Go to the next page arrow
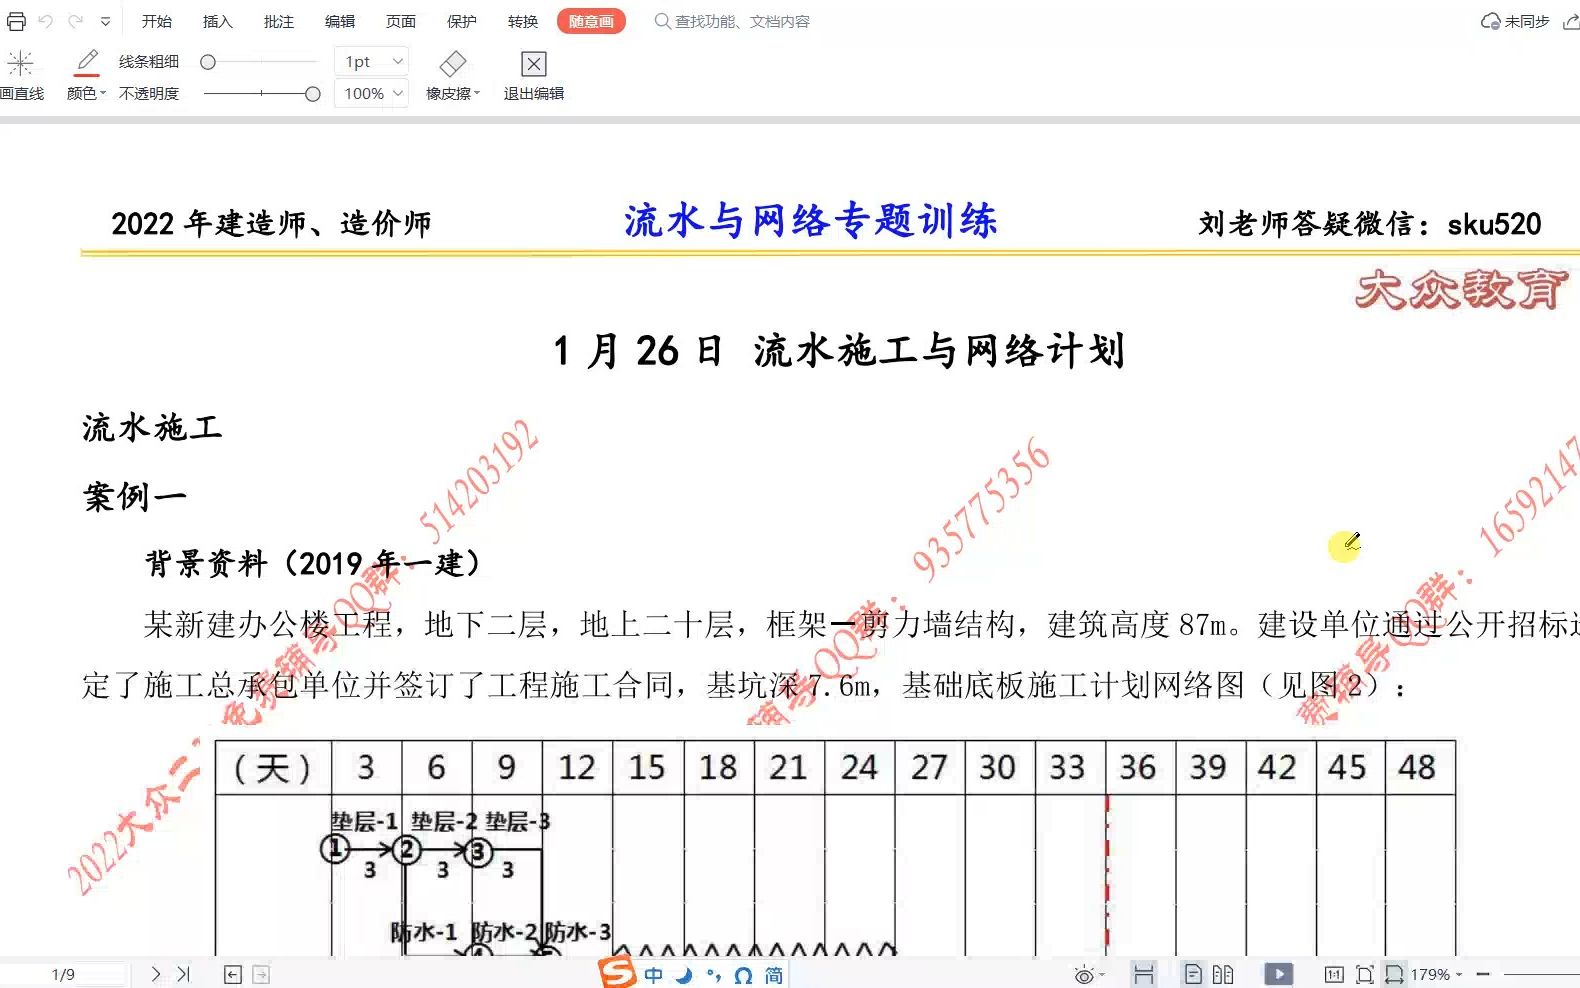 156,974
